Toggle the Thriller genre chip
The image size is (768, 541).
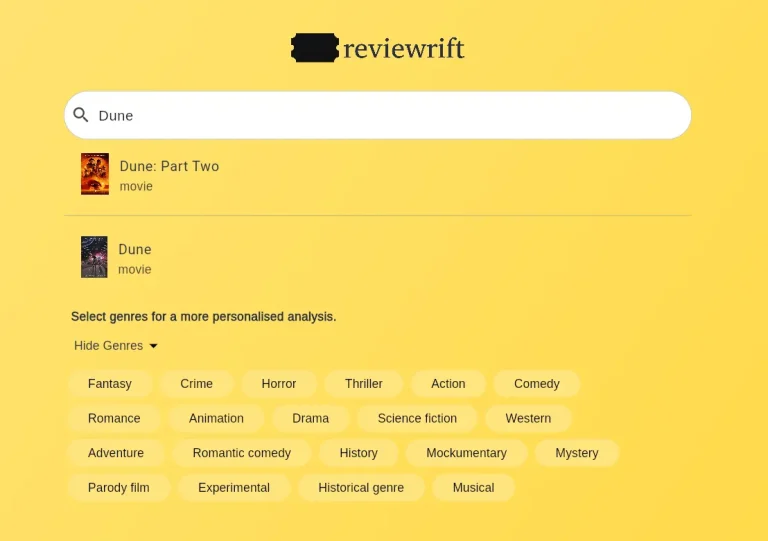coord(363,384)
